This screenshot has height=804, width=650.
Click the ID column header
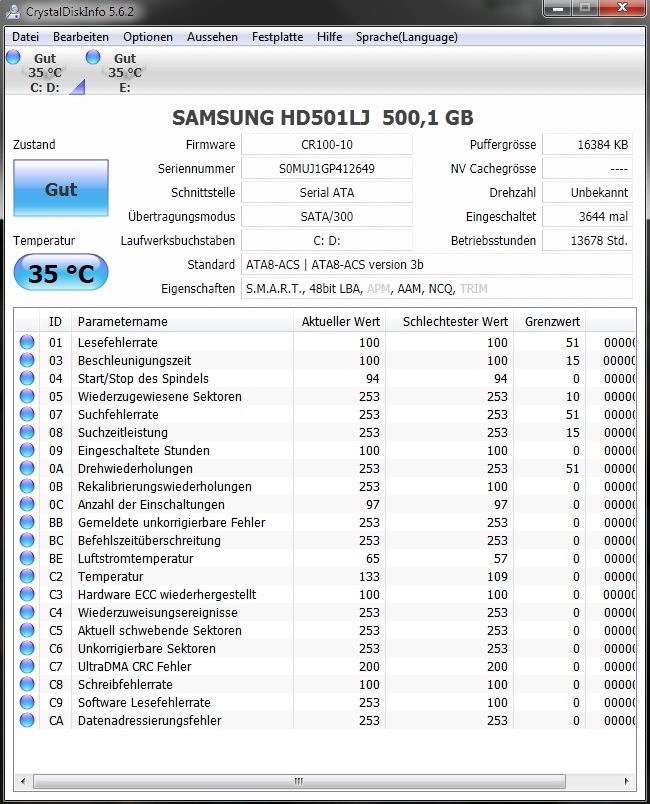(55, 321)
